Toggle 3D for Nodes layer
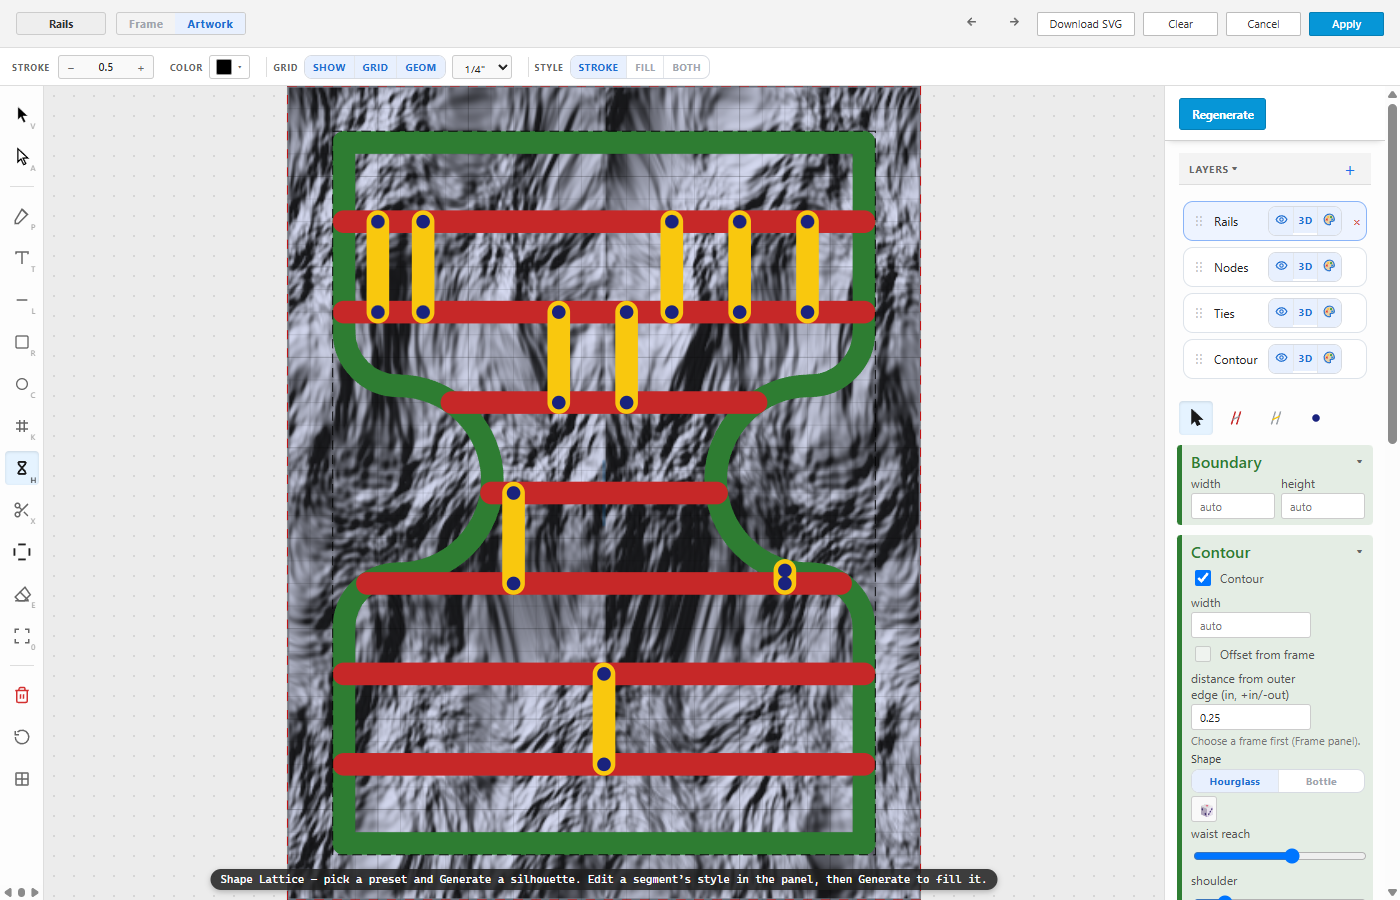 [x=1305, y=266]
